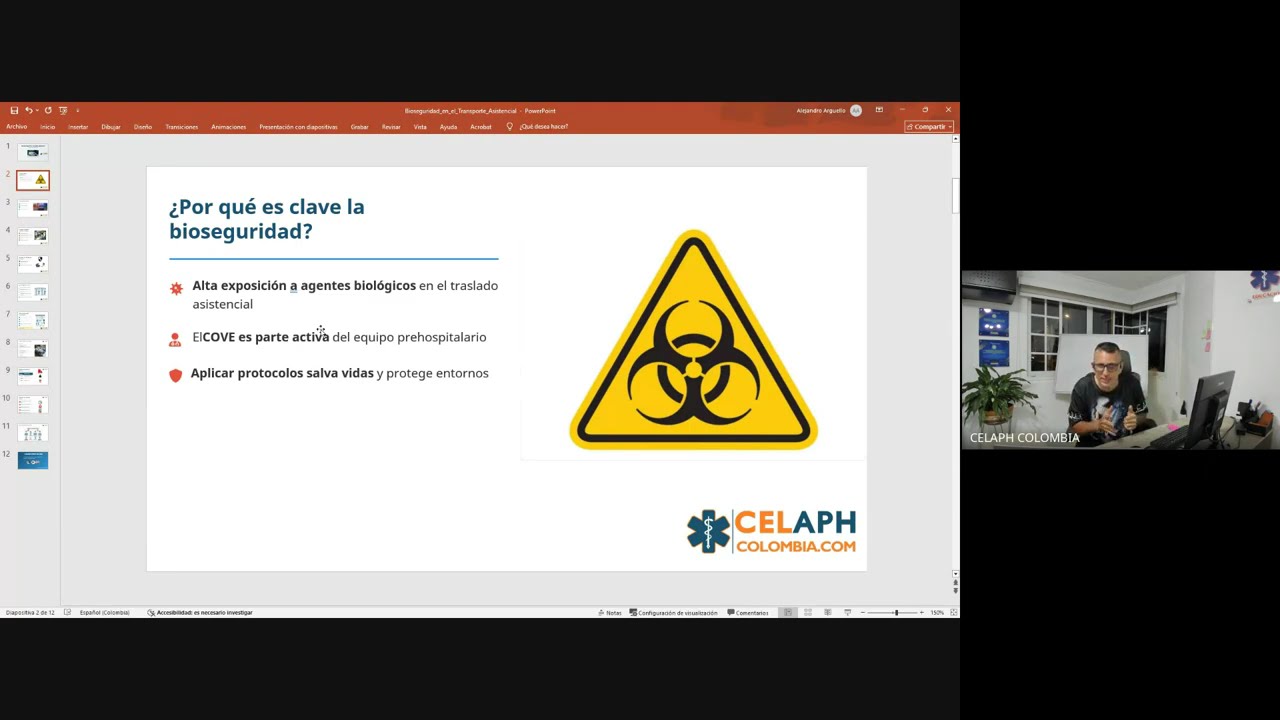Click the red person bullet icon

click(x=175, y=340)
